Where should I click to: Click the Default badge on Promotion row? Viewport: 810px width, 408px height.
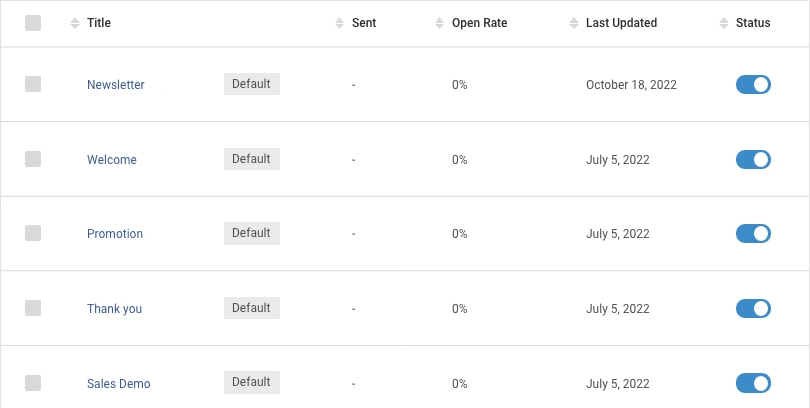tap(252, 233)
